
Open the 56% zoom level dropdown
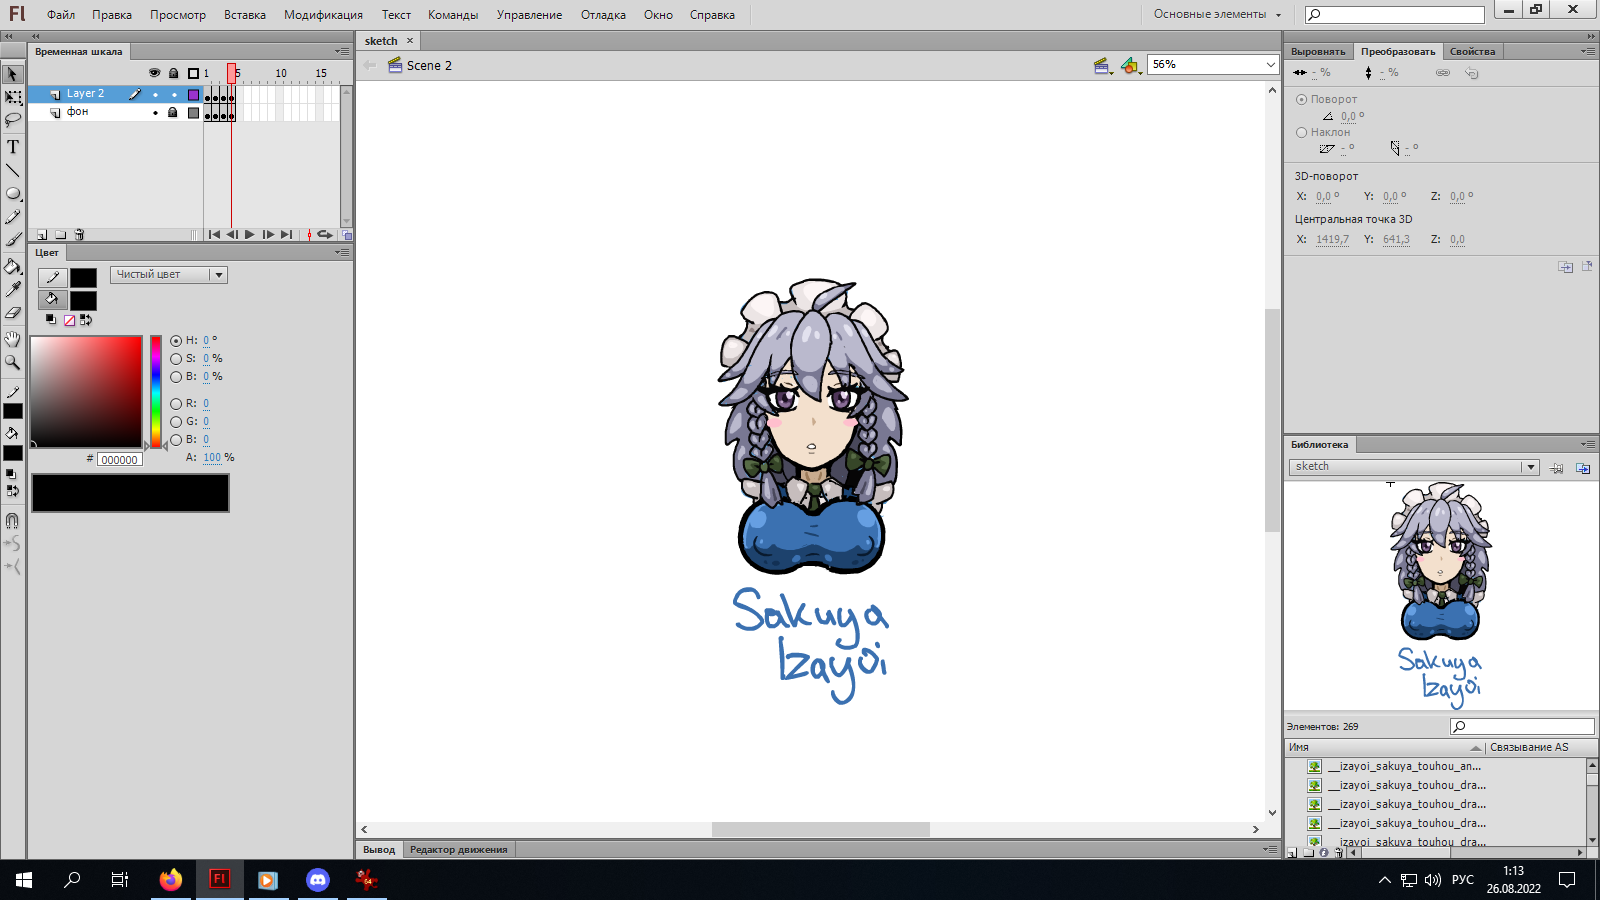(x=1213, y=65)
